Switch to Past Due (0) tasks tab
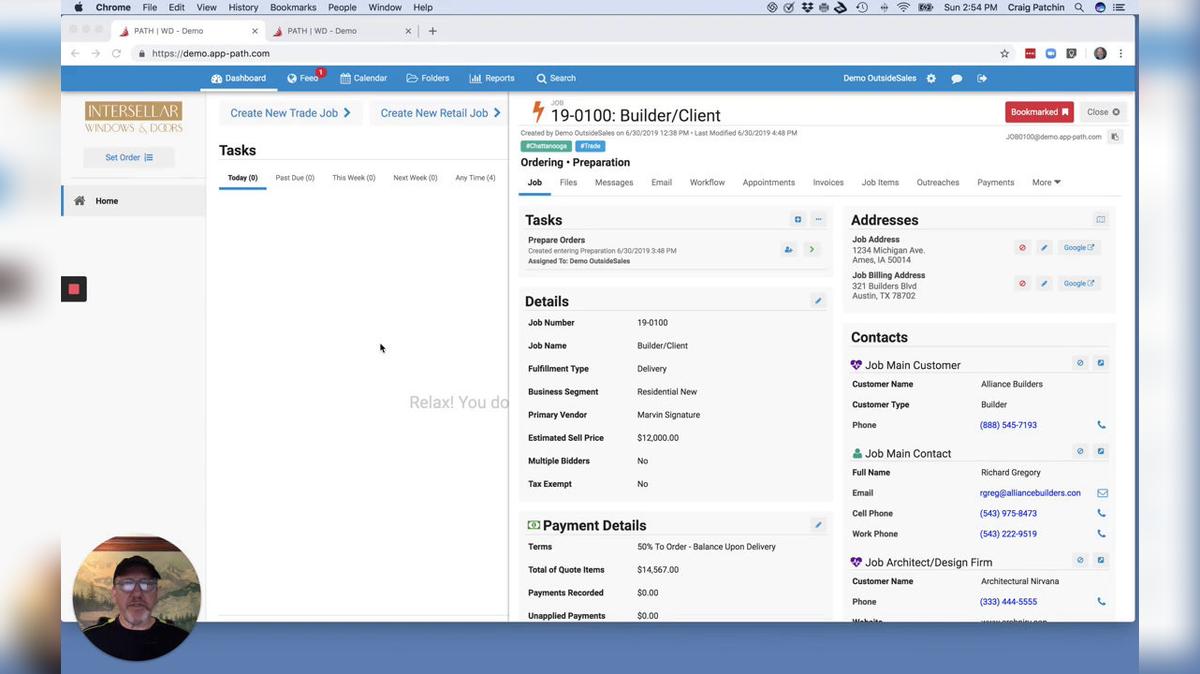 click(295, 178)
